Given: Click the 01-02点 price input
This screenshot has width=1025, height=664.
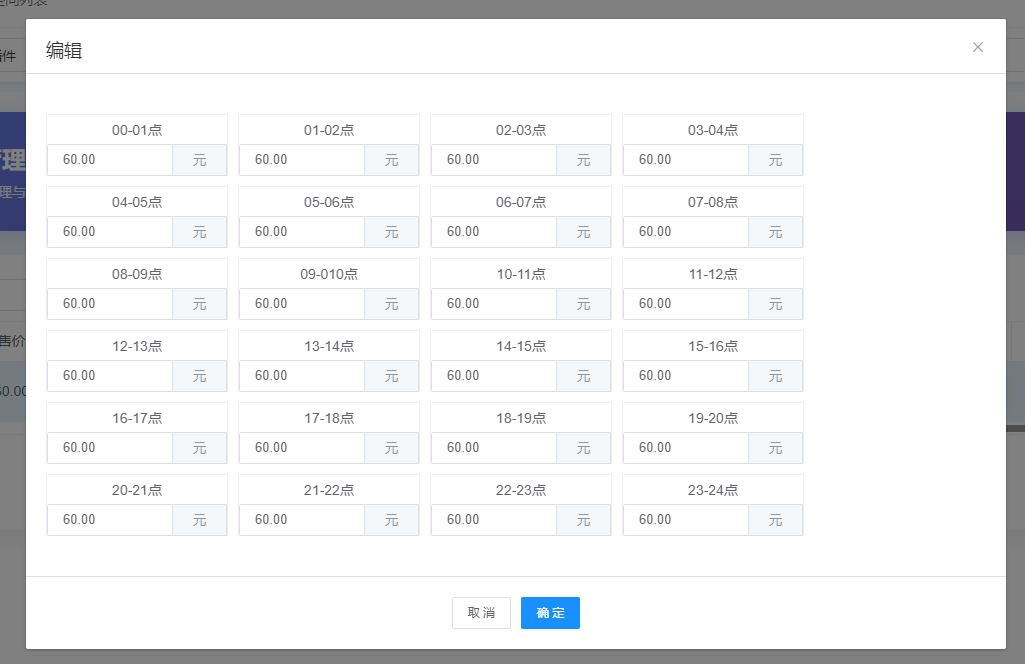Looking at the screenshot, I should (x=302, y=160).
